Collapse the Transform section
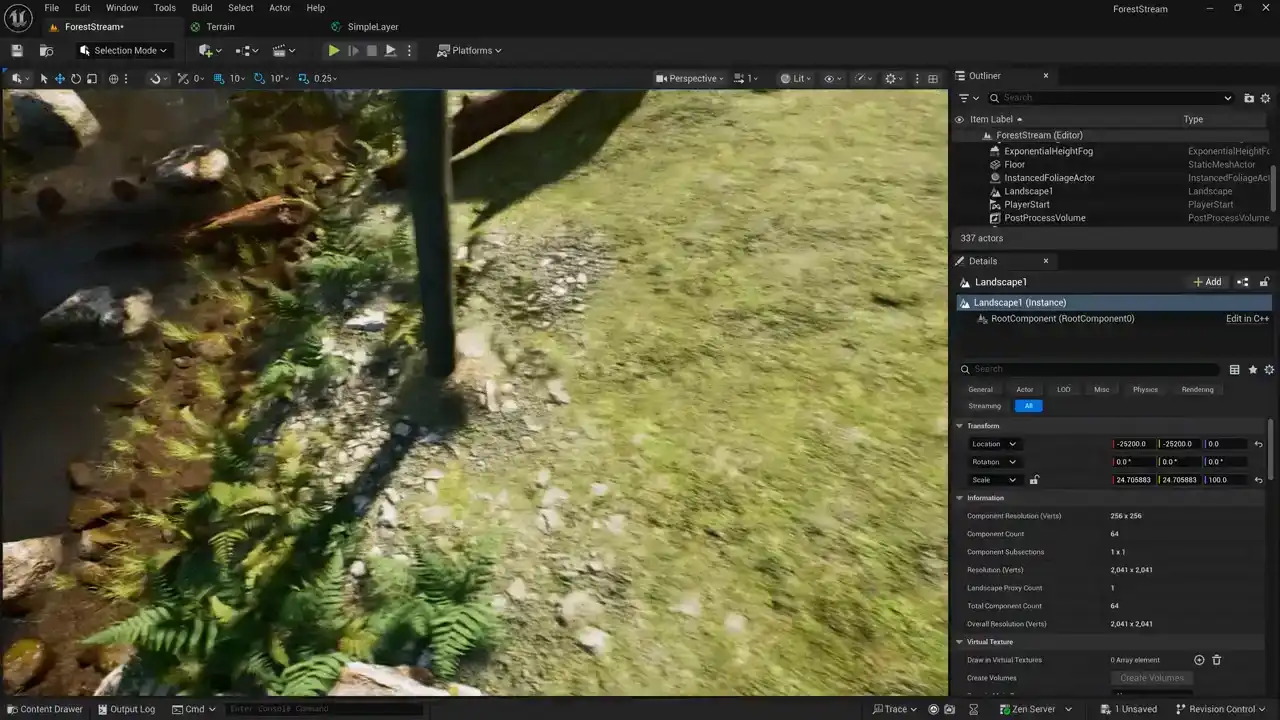Screen dimensions: 1280x720 959,426
